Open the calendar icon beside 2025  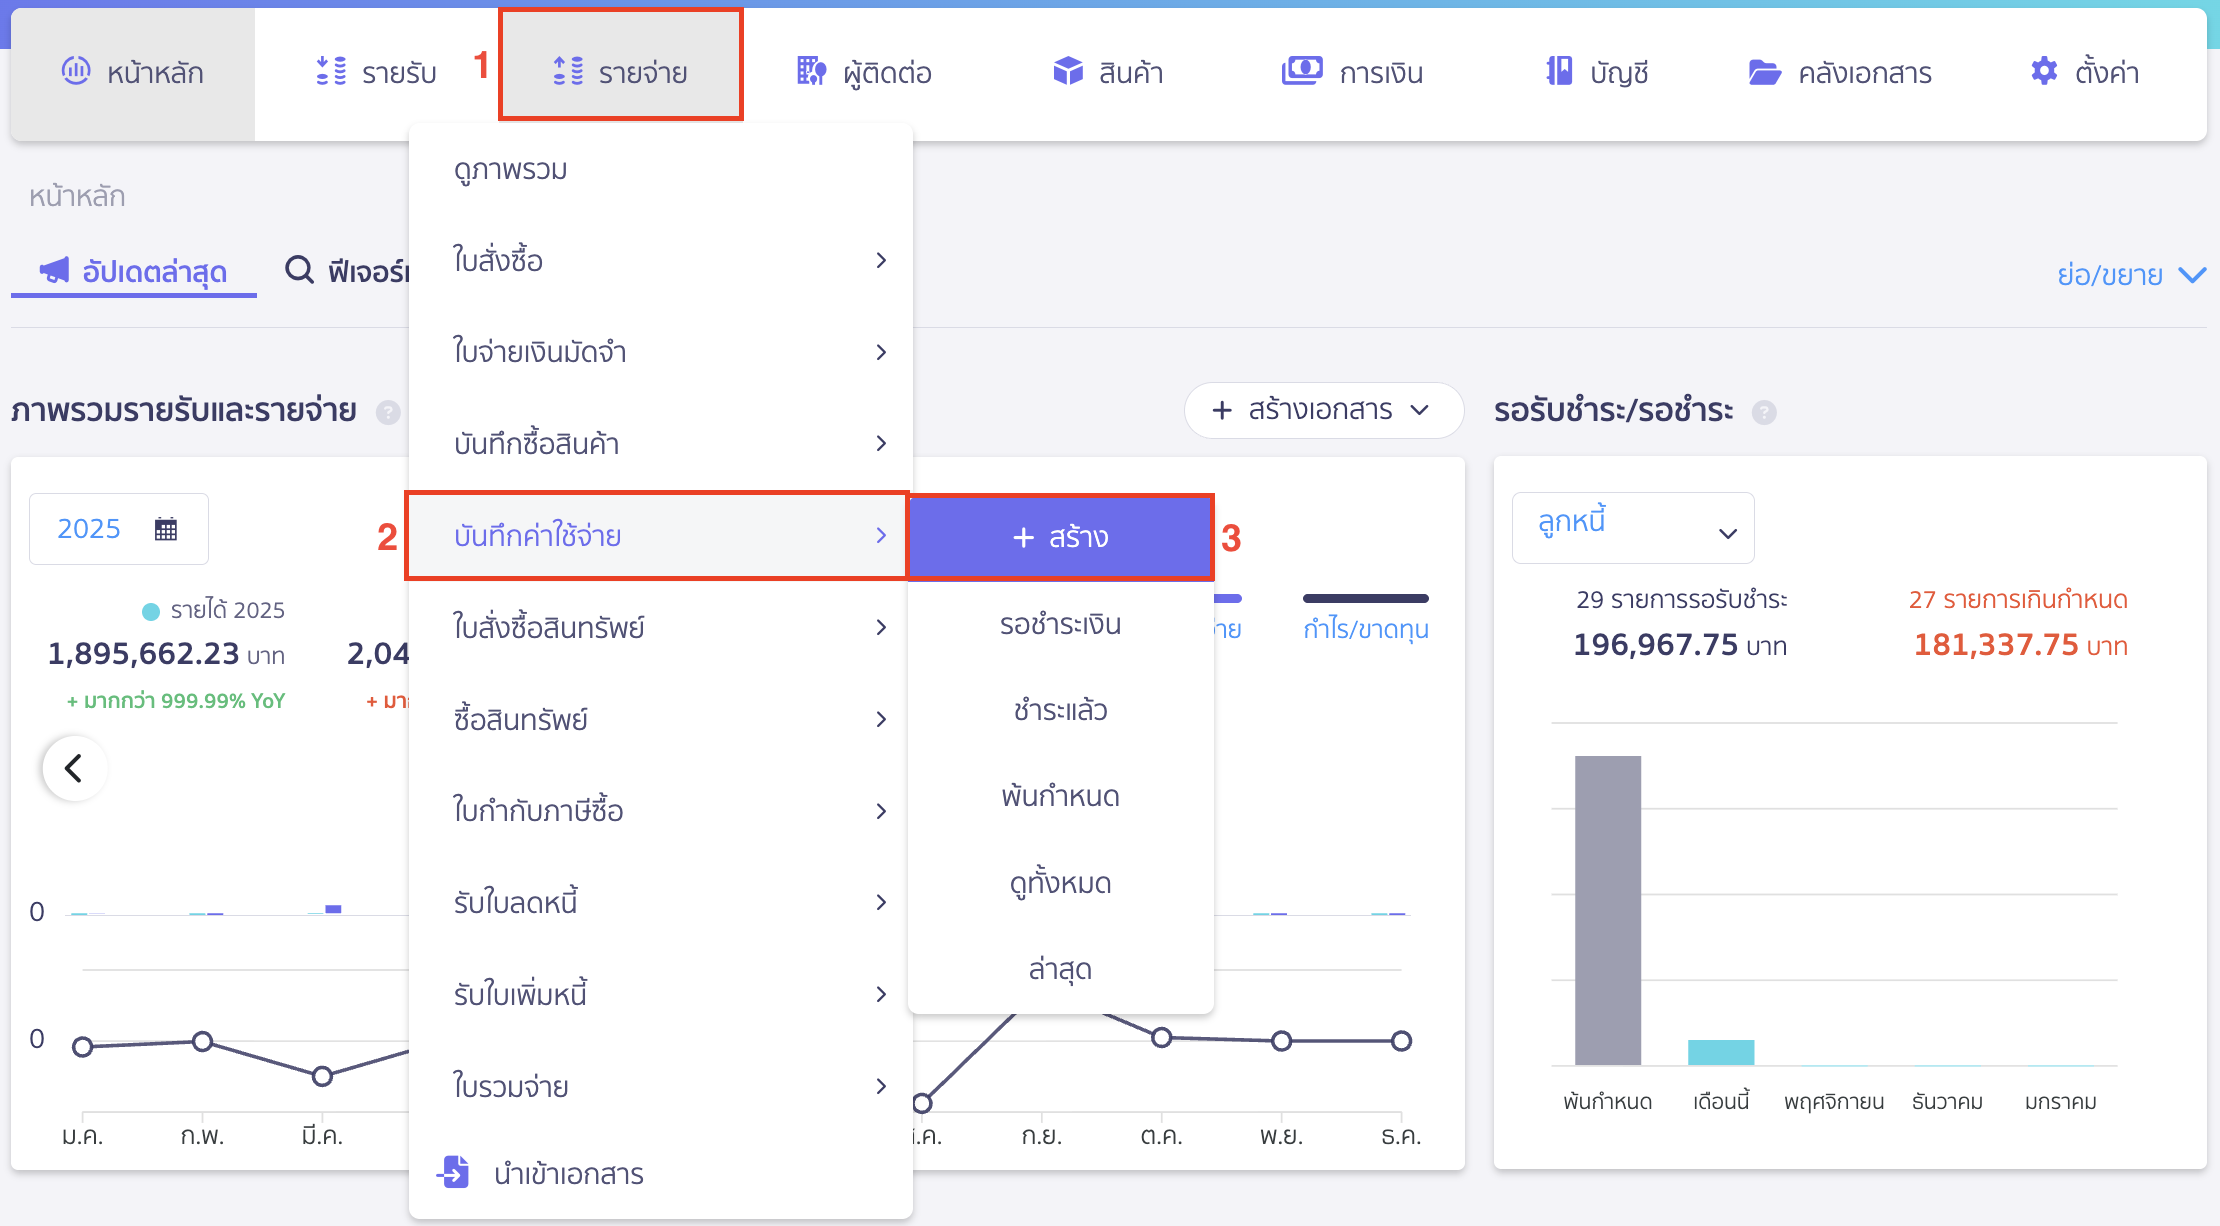166,528
